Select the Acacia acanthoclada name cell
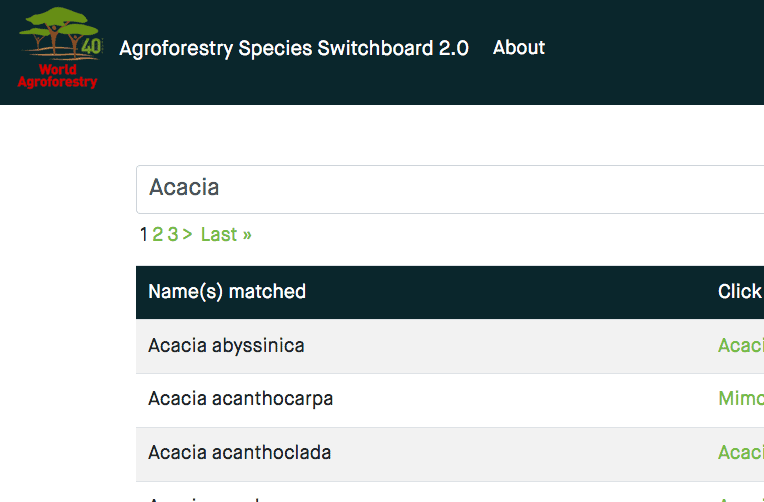The height and width of the screenshot is (502, 764). (239, 453)
